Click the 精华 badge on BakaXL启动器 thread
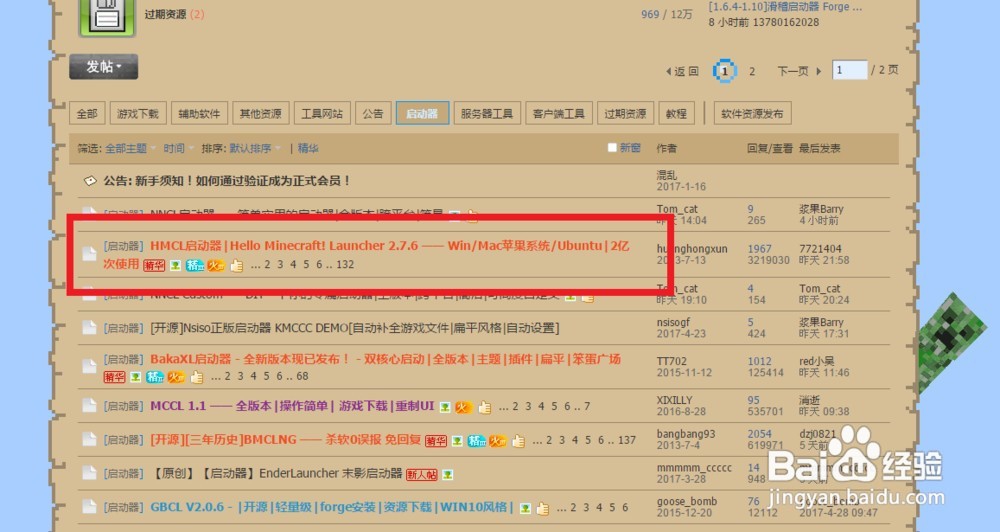Image resolution: width=1000 pixels, height=532 pixels. pos(114,377)
